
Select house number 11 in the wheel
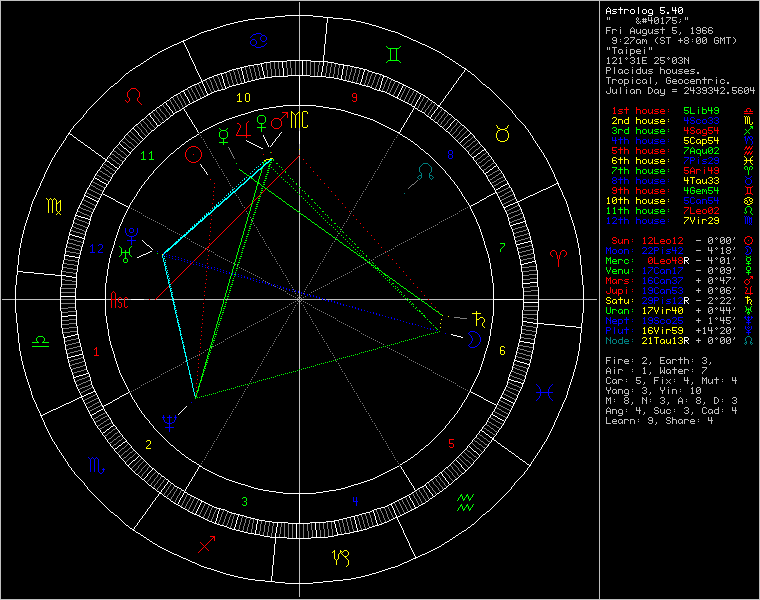[147, 156]
